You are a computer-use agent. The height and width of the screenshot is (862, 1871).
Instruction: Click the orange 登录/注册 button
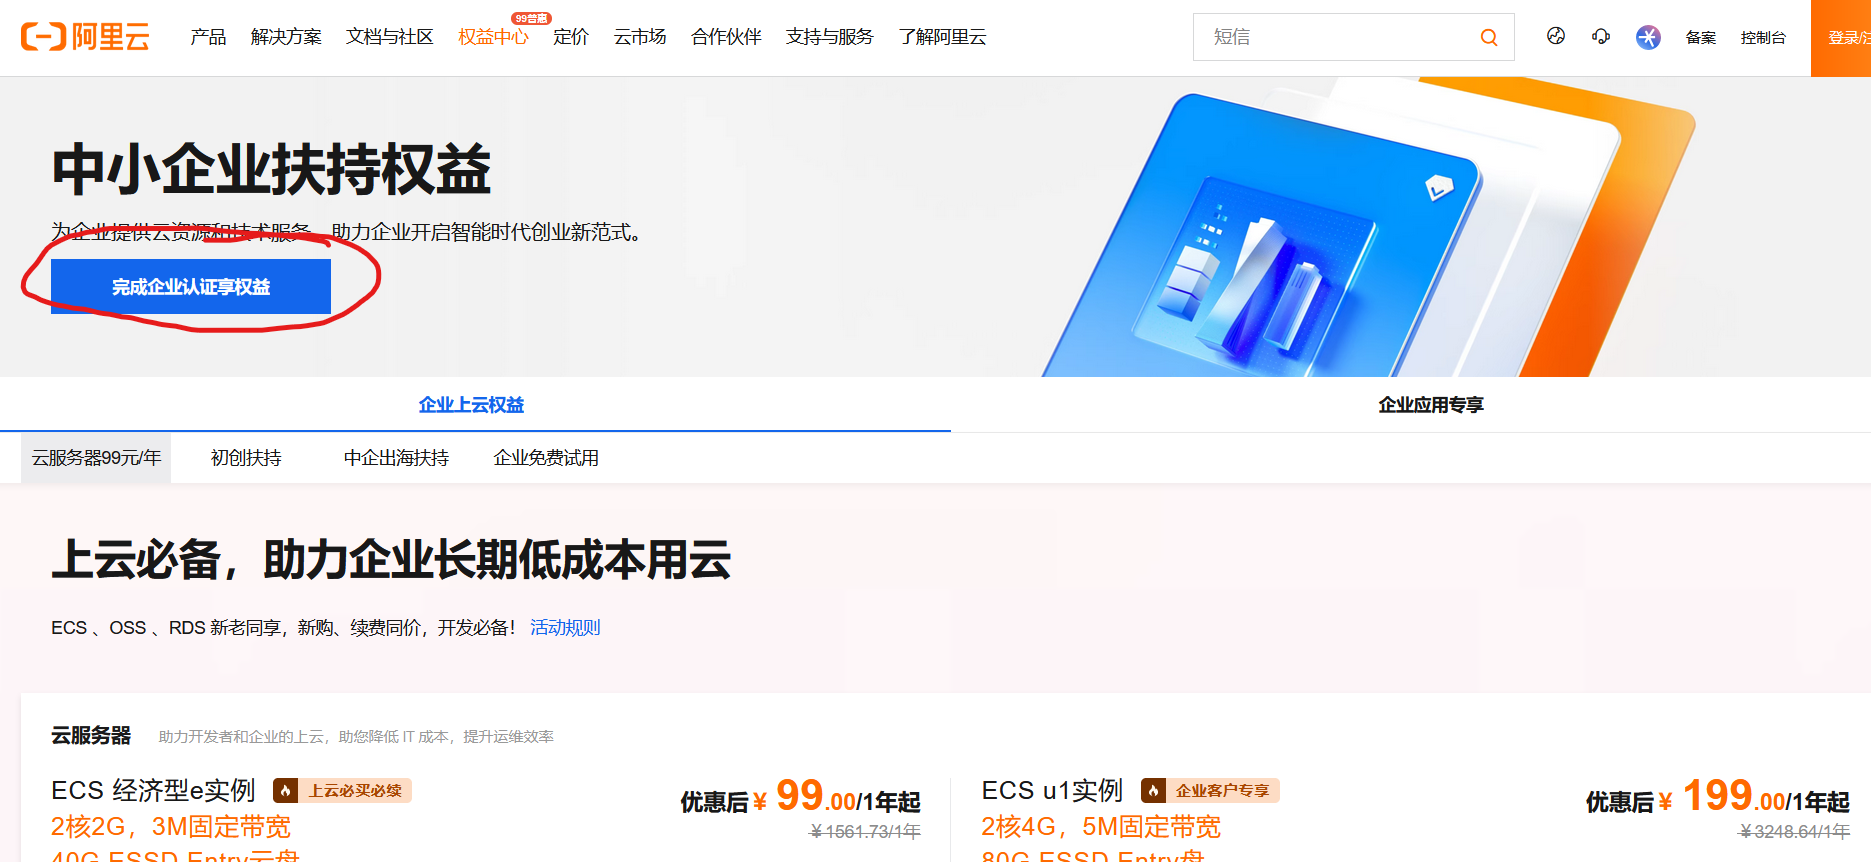(1841, 38)
